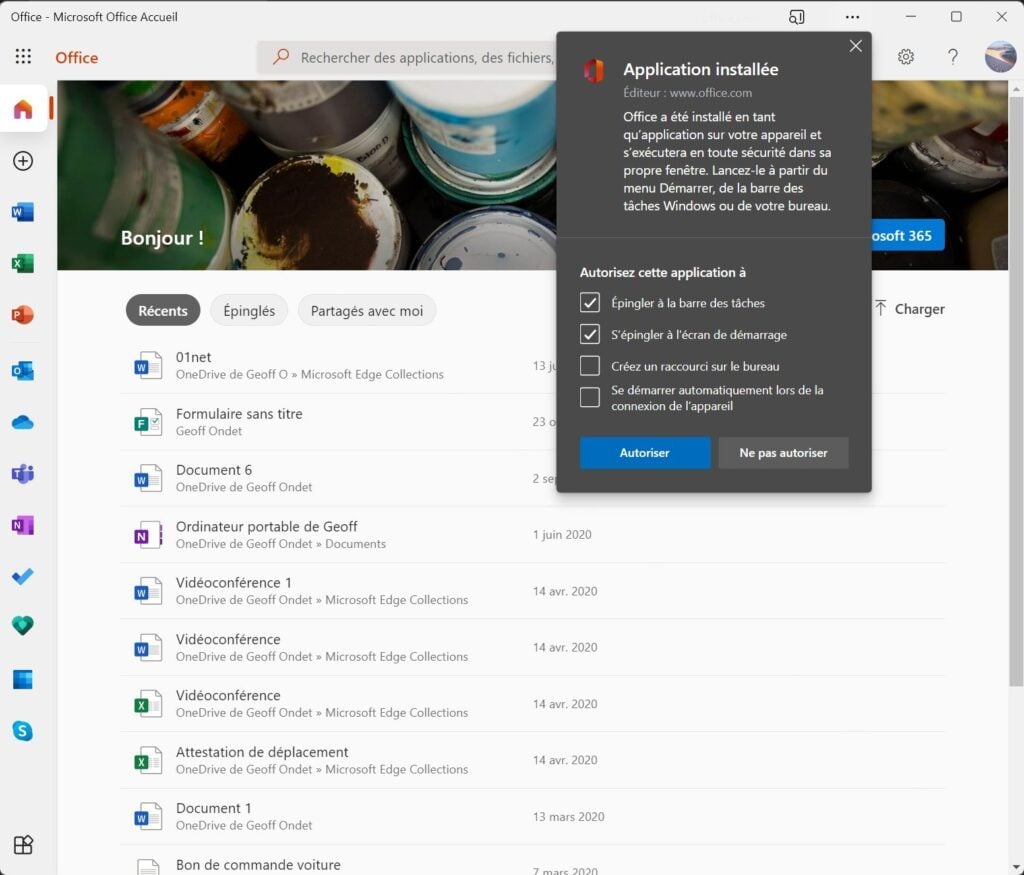This screenshot has height=875, width=1024.
Task: Open Excel from the sidebar
Action: point(23,263)
